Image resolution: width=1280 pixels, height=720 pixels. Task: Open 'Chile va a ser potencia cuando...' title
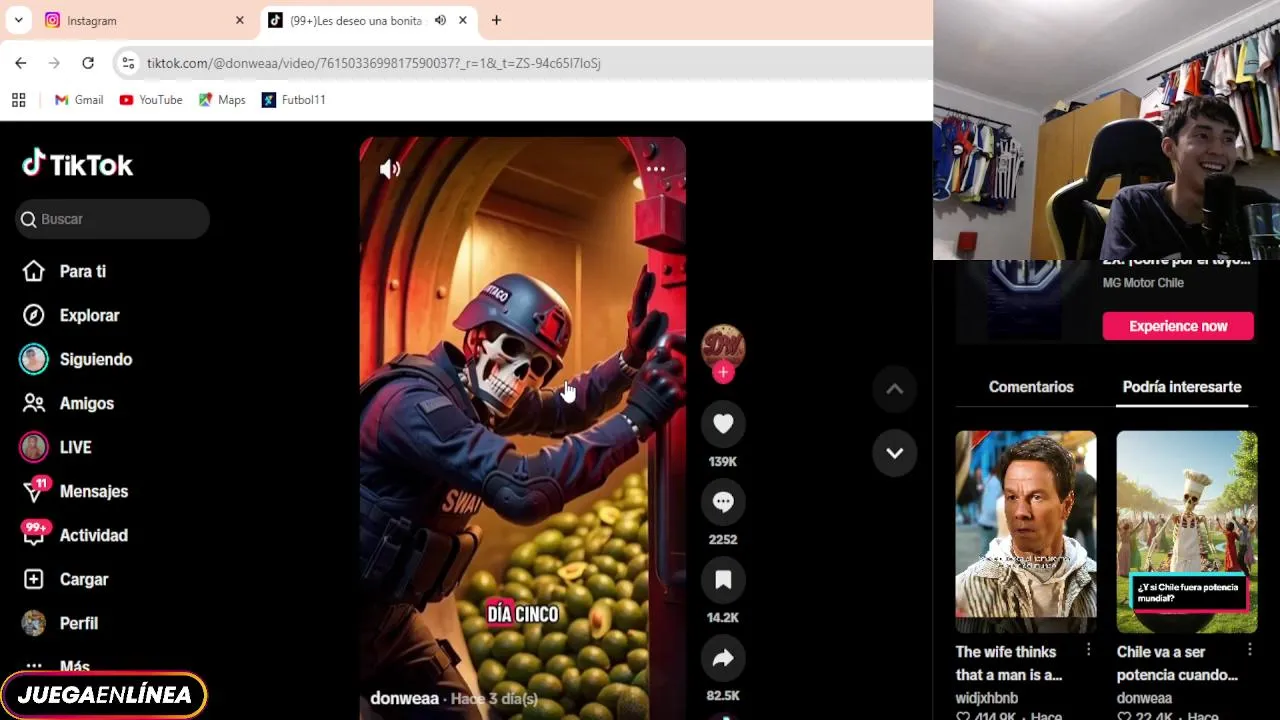click(1177, 663)
